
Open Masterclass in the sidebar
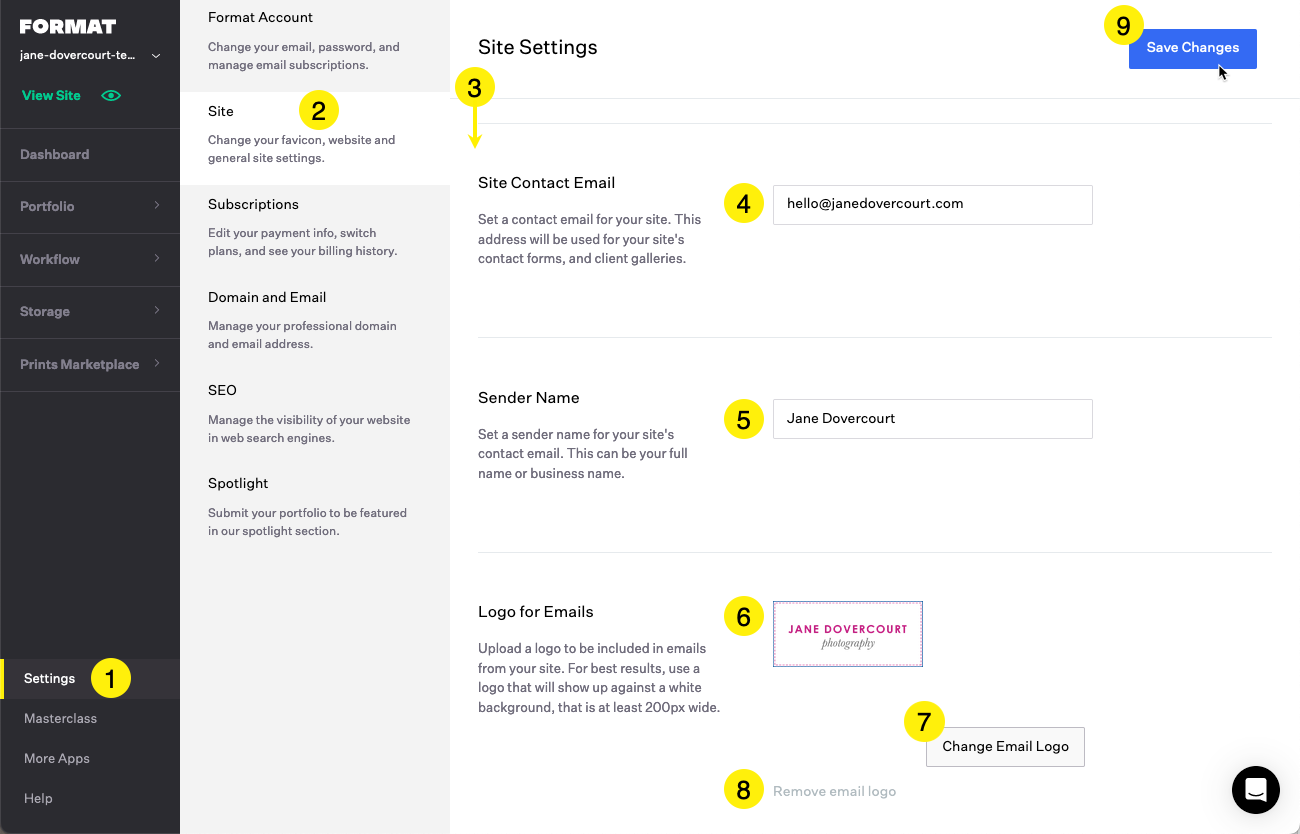point(60,718)
